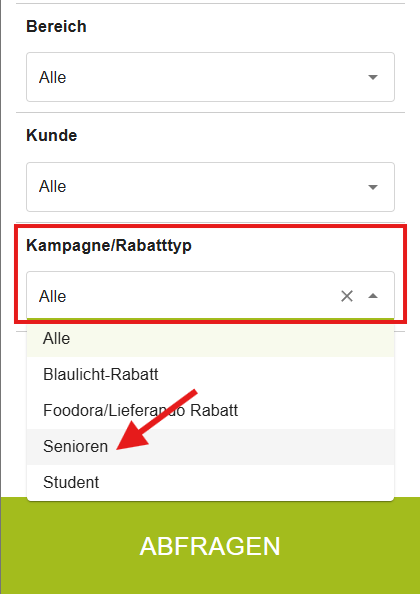Screen dimensions: 420x594
Task: Select the highlighted Alle option in the list
Action: [210, 339]
